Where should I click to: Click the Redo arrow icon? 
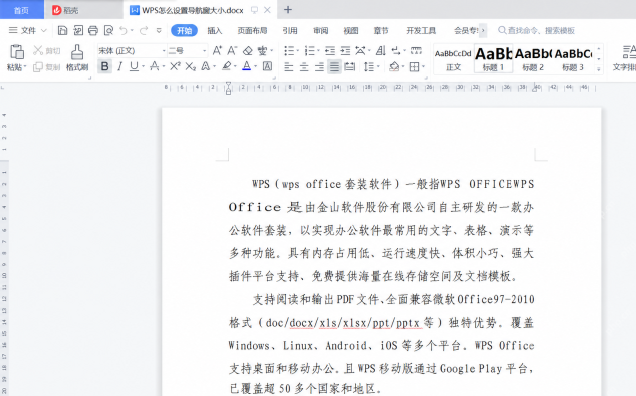pos(144,30)
